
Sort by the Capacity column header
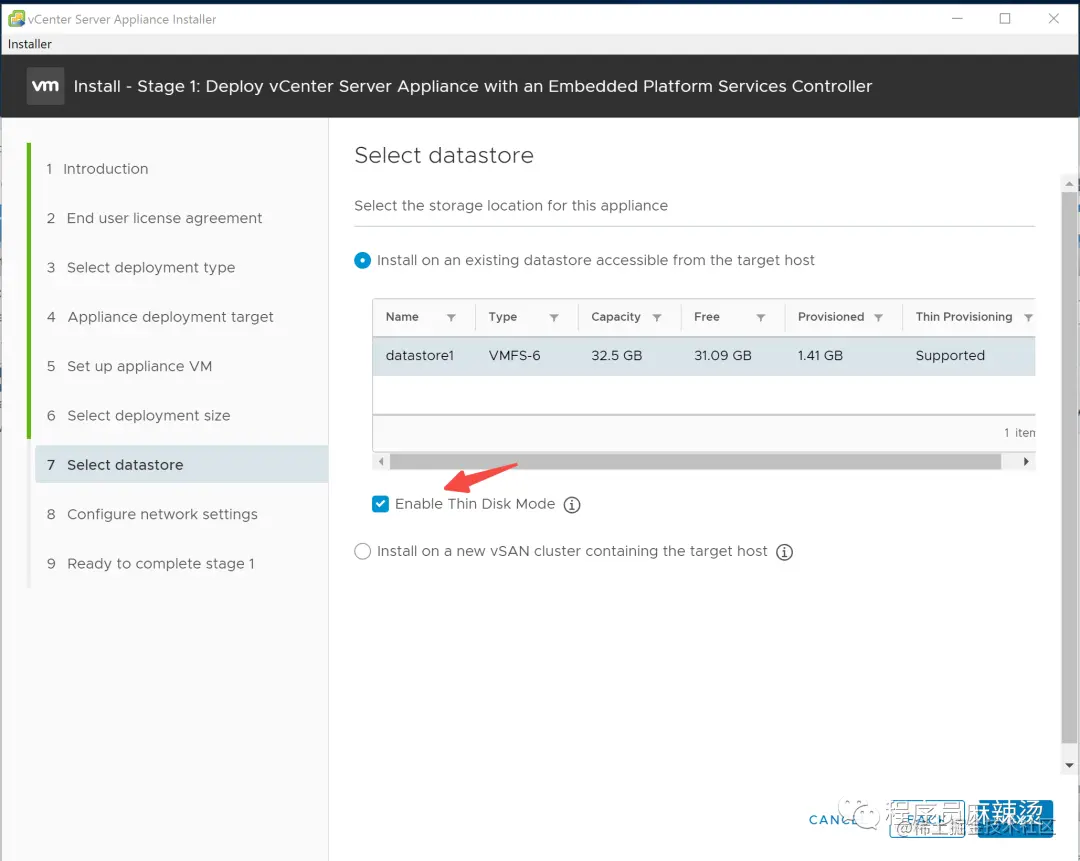pyautogui.click(x=616, y=317)
